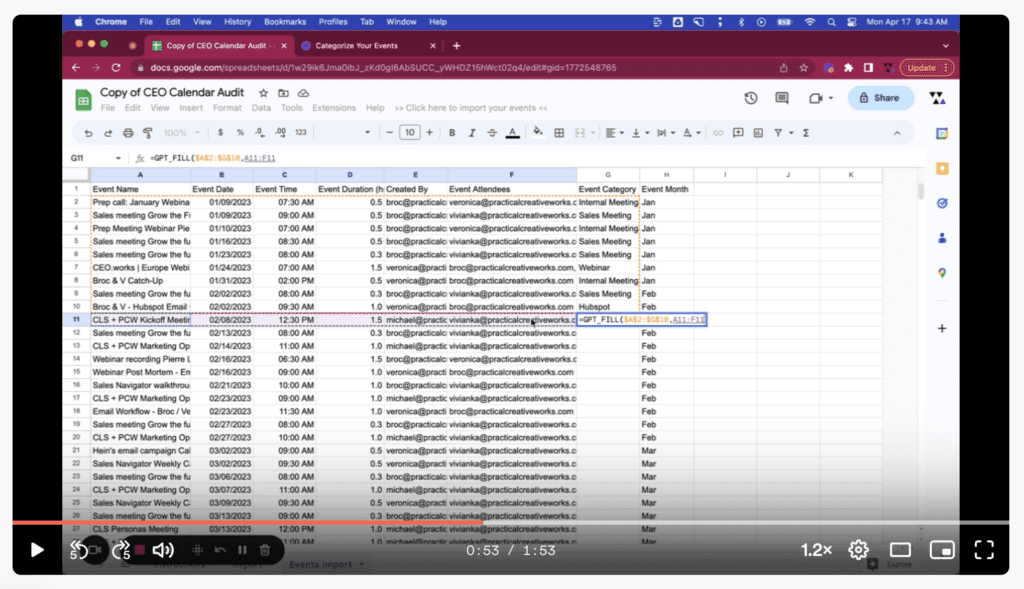Open Google Tasks side panel
This screenshot has height=589, width=1024.
pos(942,203)
